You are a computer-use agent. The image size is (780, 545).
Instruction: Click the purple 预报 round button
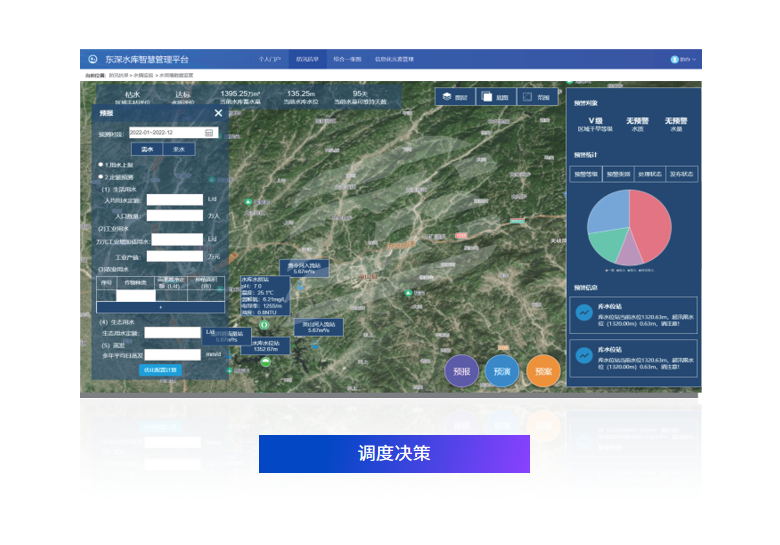[x=461, y=371]
